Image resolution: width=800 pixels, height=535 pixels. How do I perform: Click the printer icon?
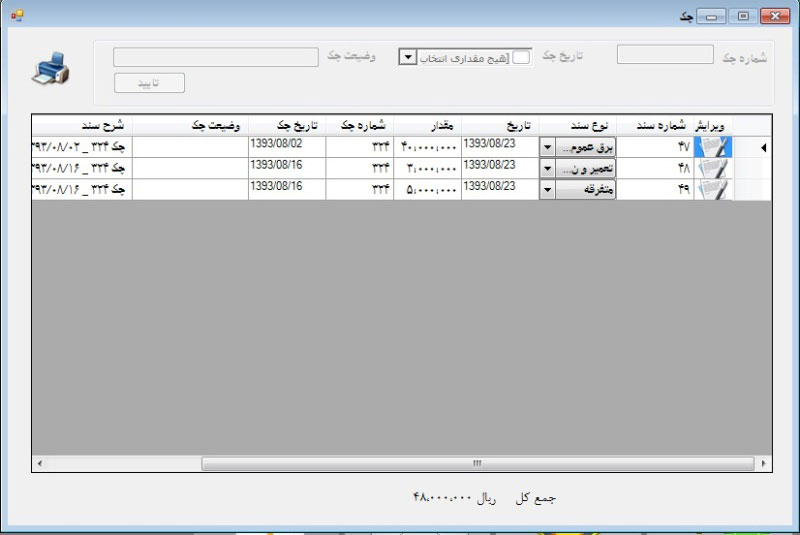coord(51,68)
